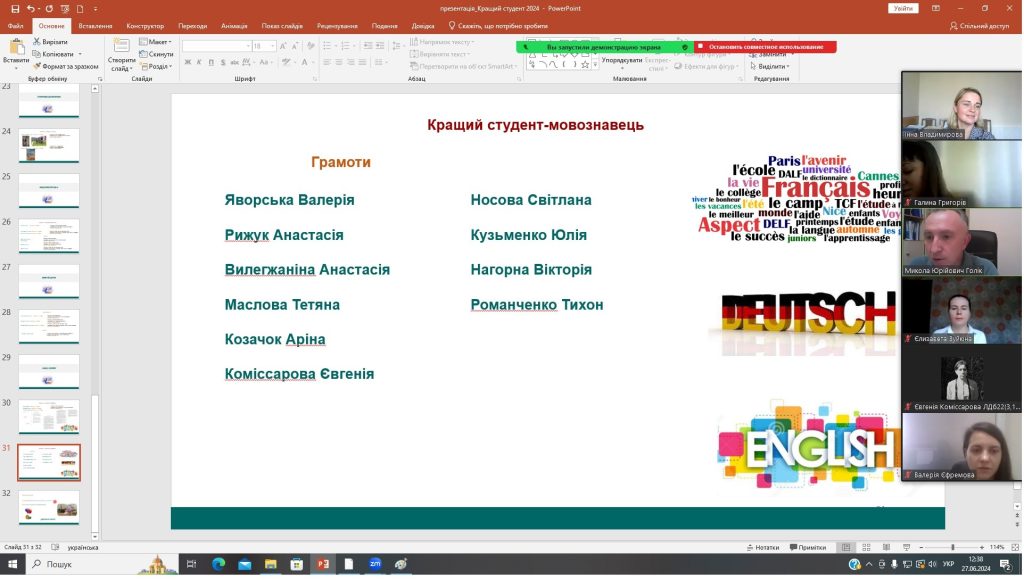Expand the Копіювати dropdown arrow

80,54
